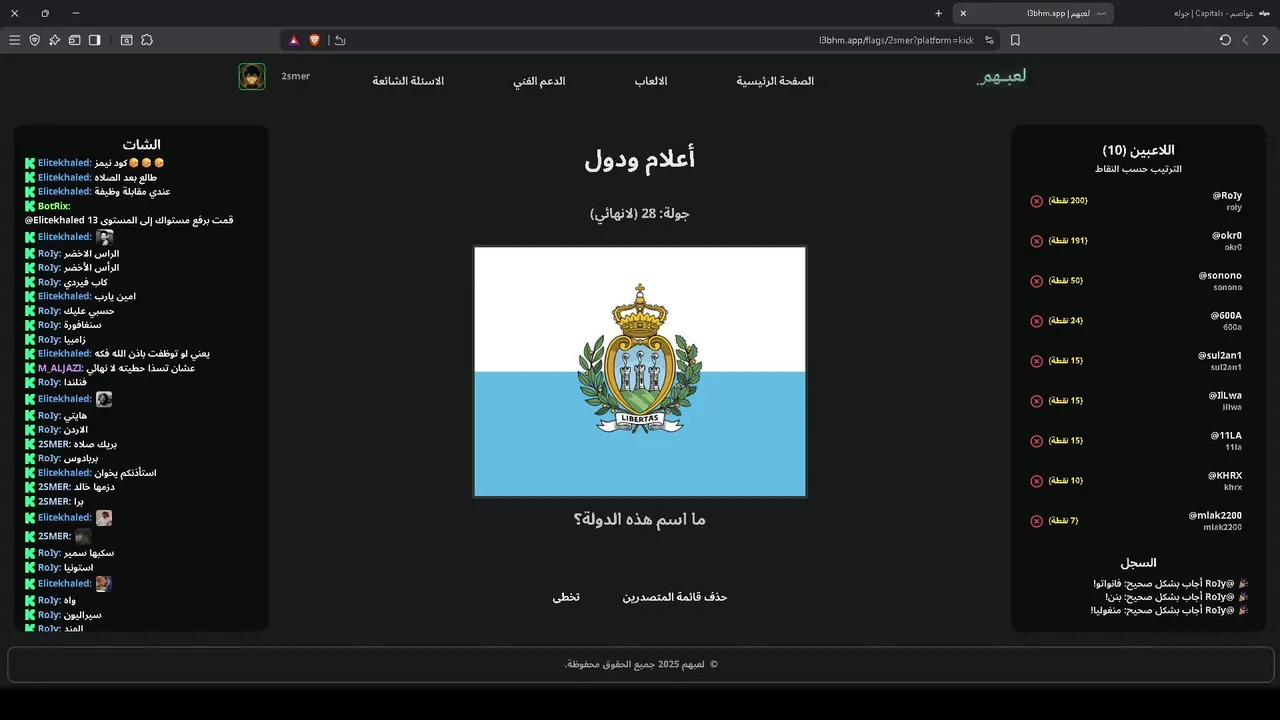Click the @mlak2200 player name

[1215, 516]
